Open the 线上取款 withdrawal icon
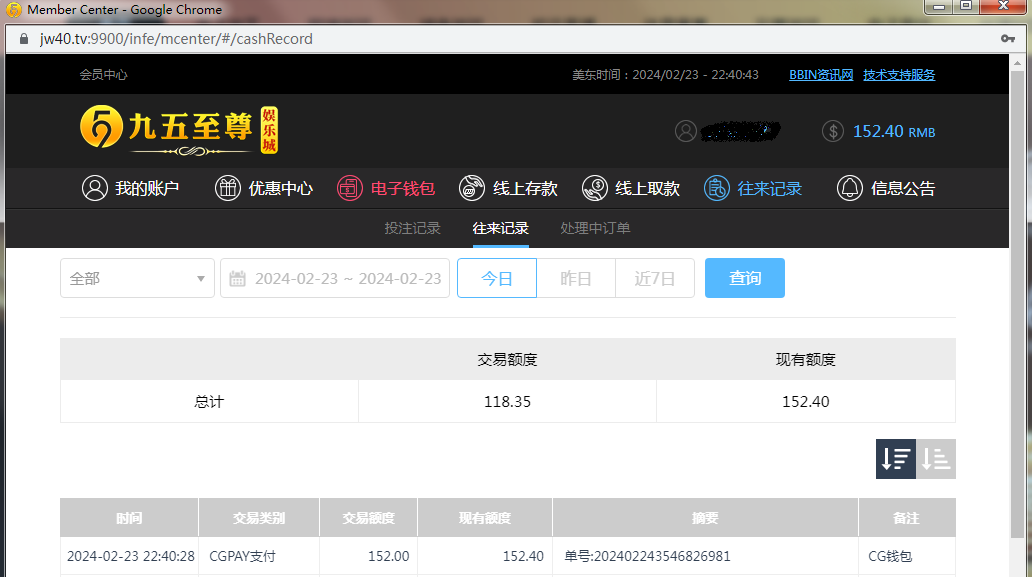 tap(594, 188)
